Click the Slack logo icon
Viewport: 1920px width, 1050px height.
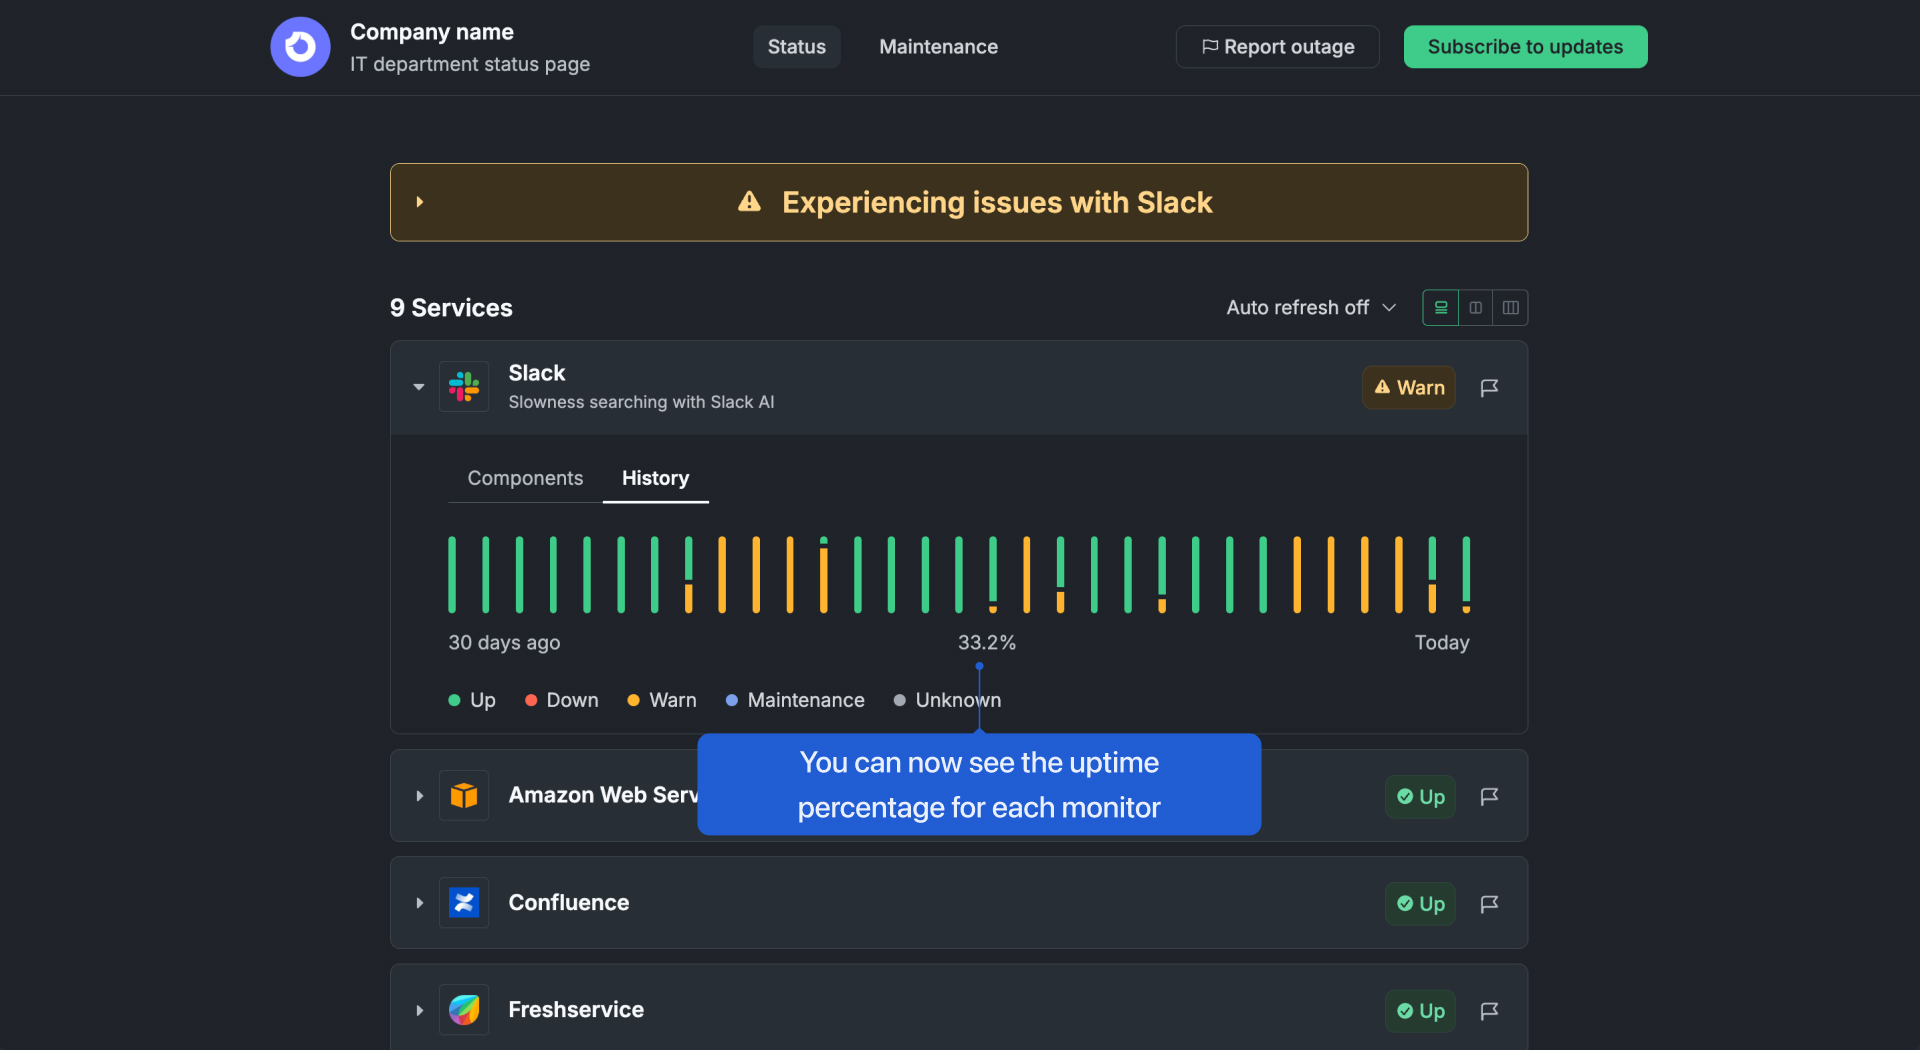(464, 387)
